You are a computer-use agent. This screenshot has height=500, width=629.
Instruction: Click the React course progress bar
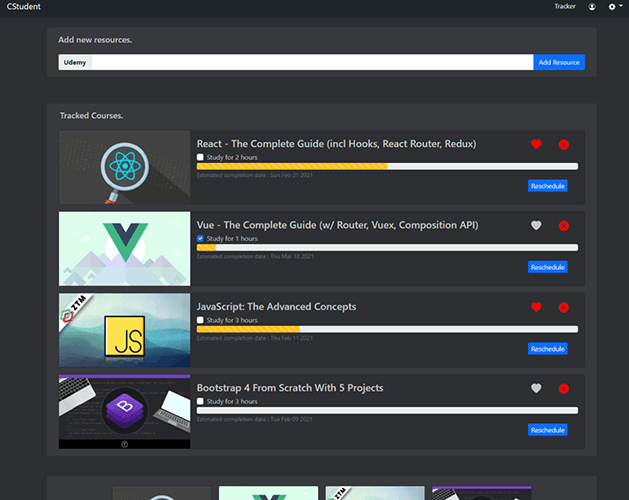(387, 166)
